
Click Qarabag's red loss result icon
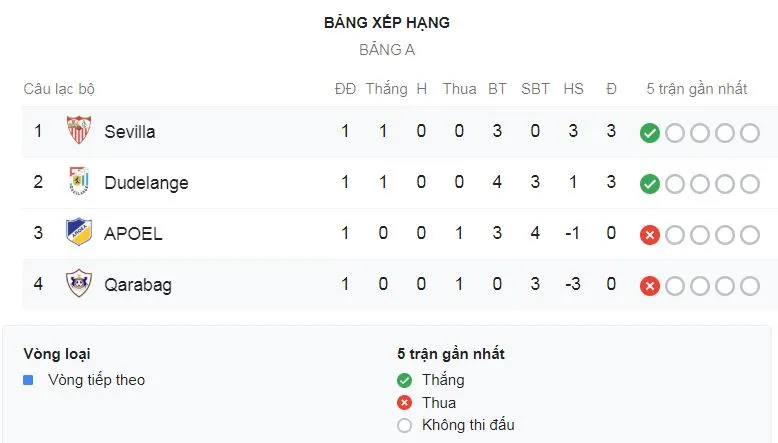coord(650,285)
